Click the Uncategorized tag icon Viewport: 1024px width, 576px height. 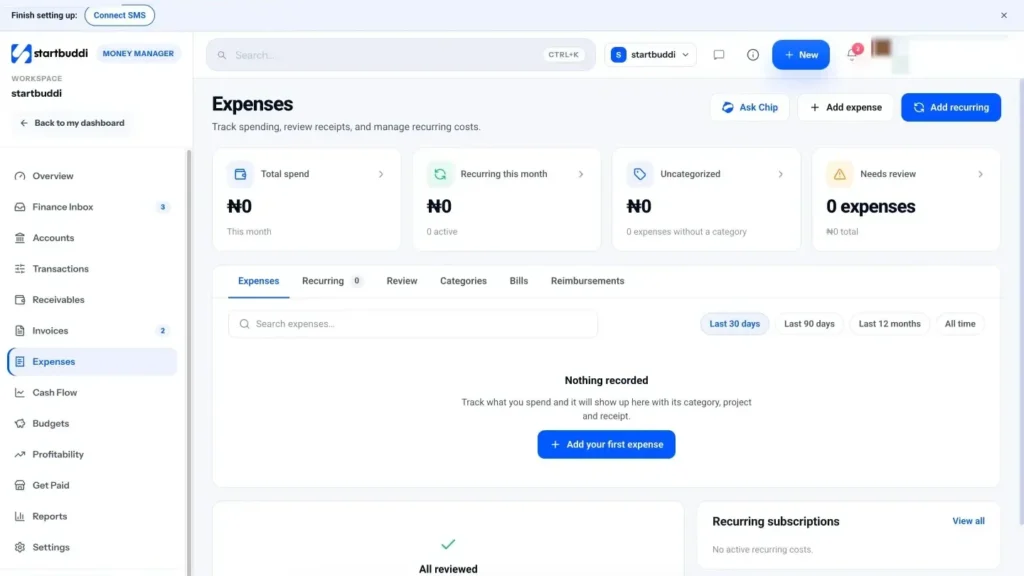coord(640,174)
